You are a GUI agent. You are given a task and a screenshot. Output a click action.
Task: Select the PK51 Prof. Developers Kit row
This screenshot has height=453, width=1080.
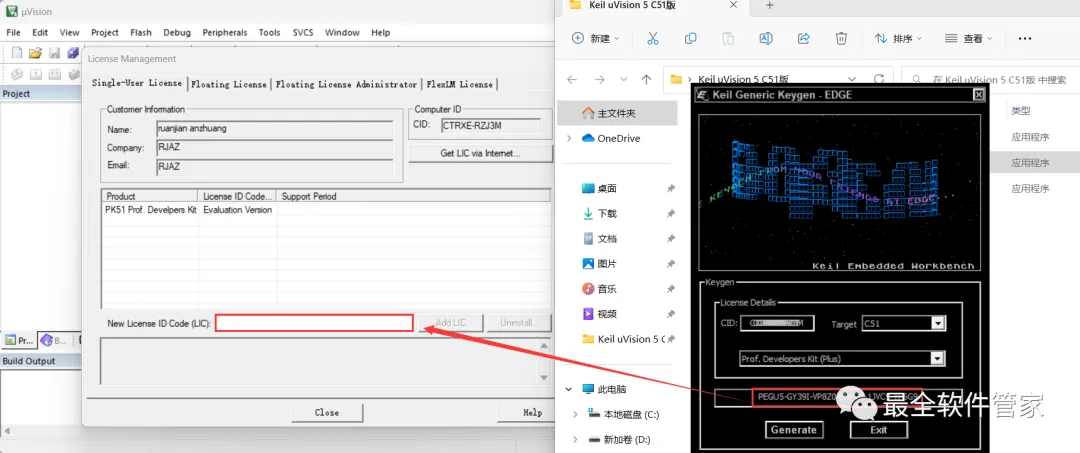pyautogui.click(x=325, y=210)
